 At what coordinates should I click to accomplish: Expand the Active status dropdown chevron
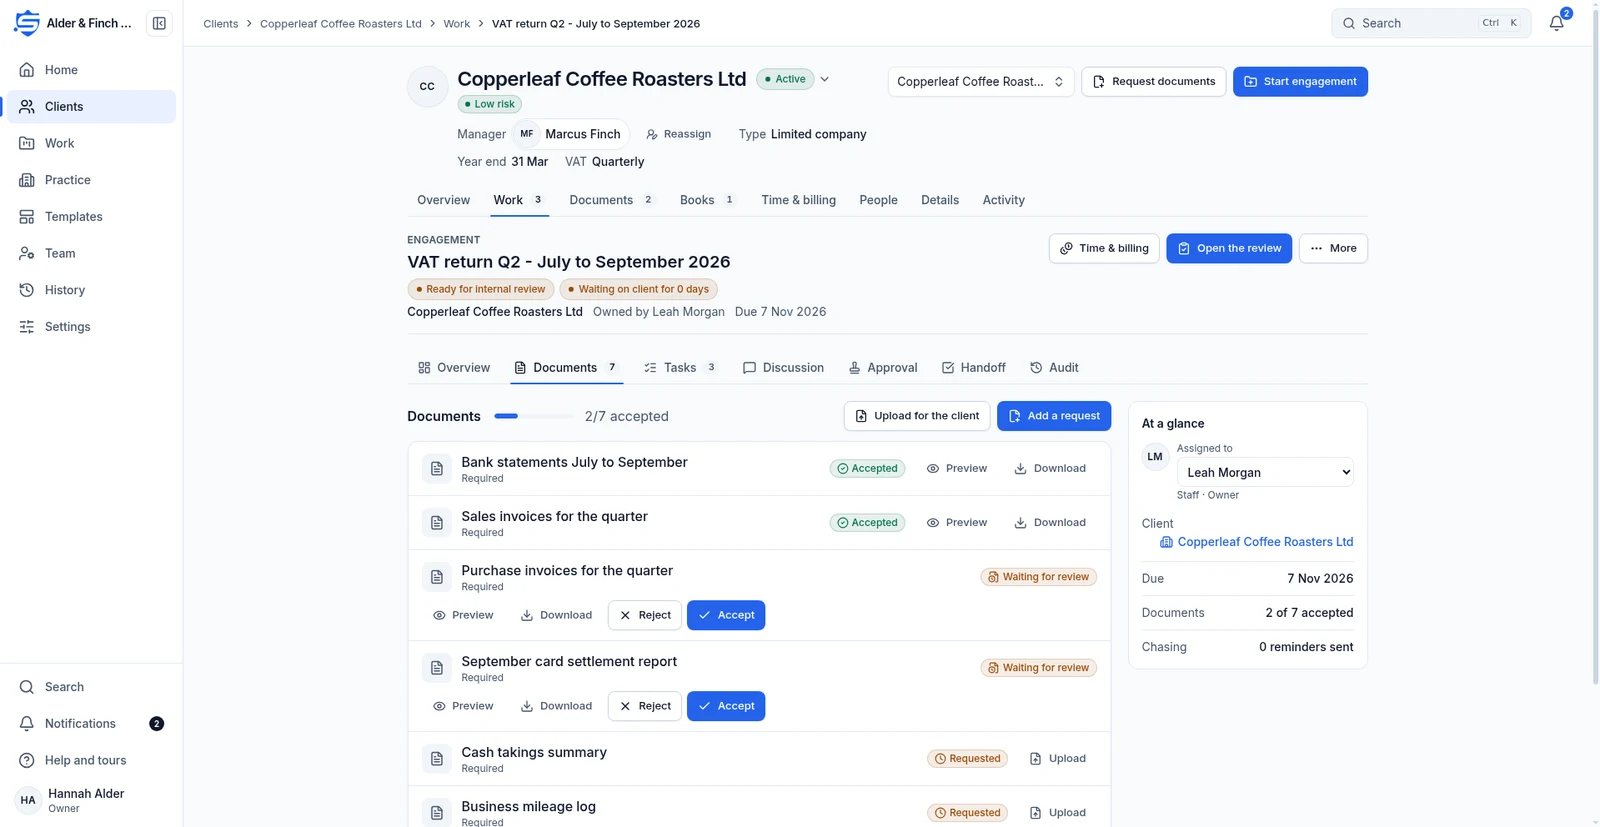tap(825, 79)
